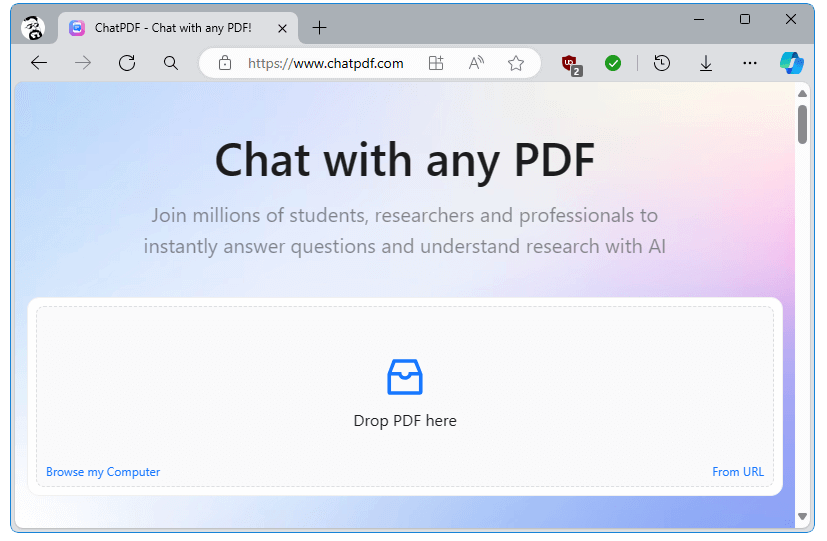This screenshot has height=541, width=827.
Task: Select the ChatPDF browser tab
Action: click(178, 28)
